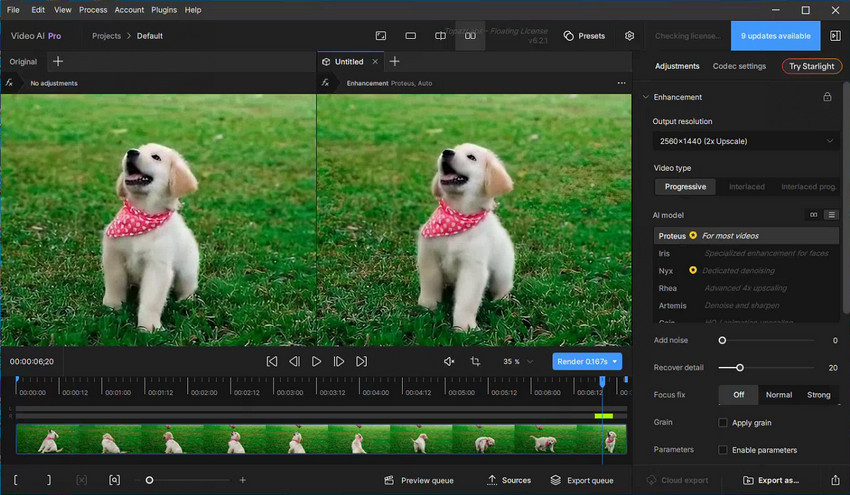Go to Projects breadcrumb

point(106,36)
